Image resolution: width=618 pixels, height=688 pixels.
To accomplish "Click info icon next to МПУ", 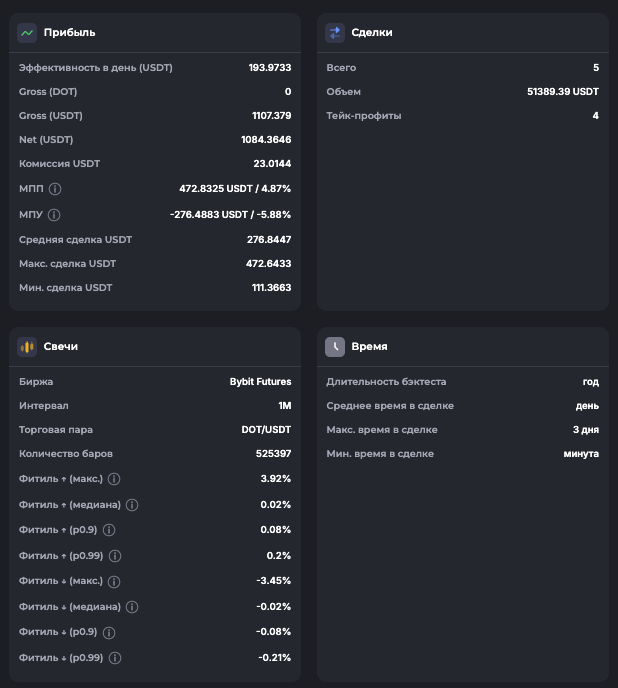I will pos(54,215).
